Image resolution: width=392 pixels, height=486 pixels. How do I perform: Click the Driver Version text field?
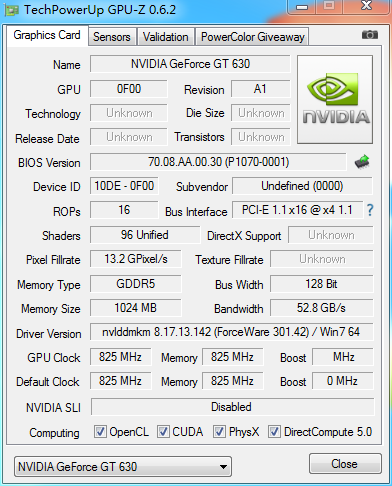click(231, 332)
